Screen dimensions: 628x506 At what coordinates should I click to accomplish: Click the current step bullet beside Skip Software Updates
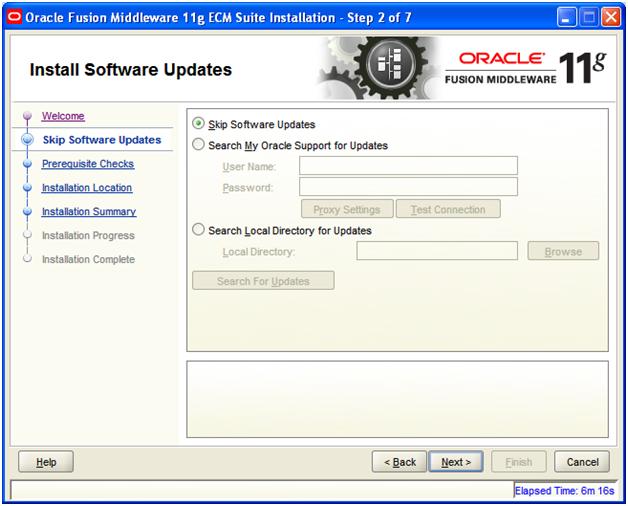pos(27,139)
